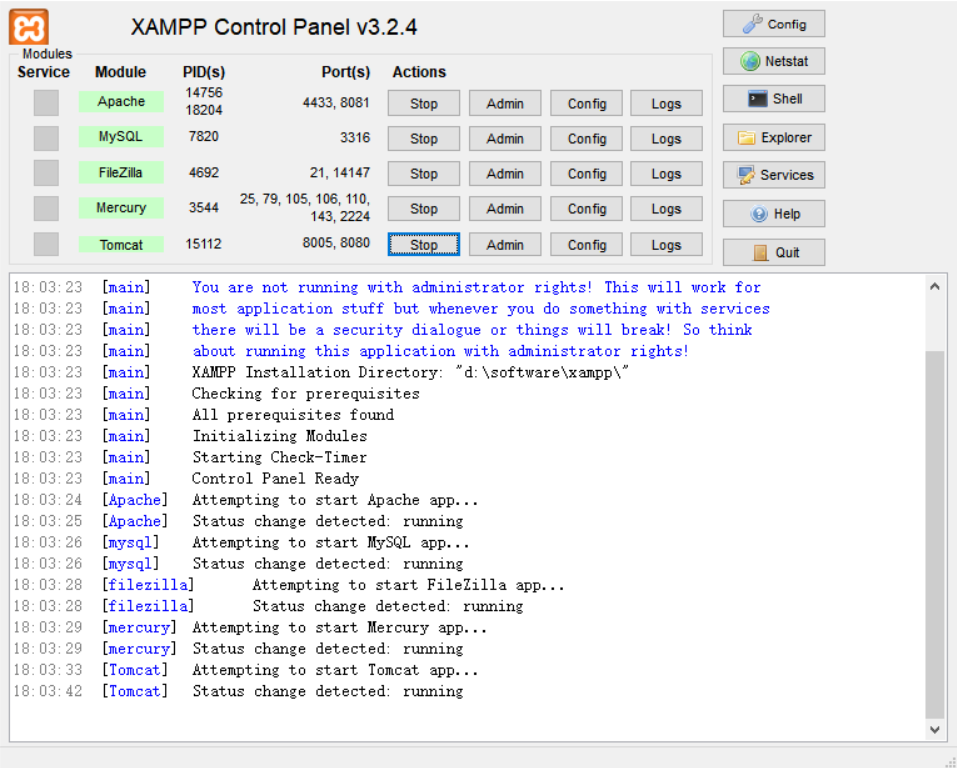Viewport: 957px width, 768px height.
Task: Open Help button with question icon
Action: (774, 214)
